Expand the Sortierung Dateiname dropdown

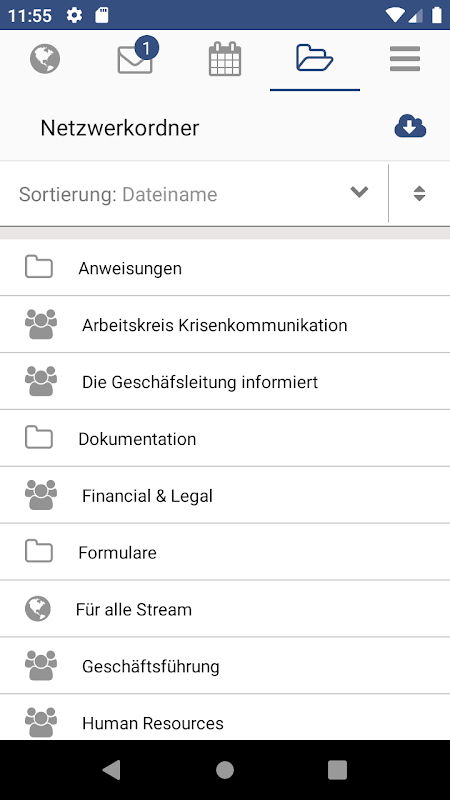(194, 194)
